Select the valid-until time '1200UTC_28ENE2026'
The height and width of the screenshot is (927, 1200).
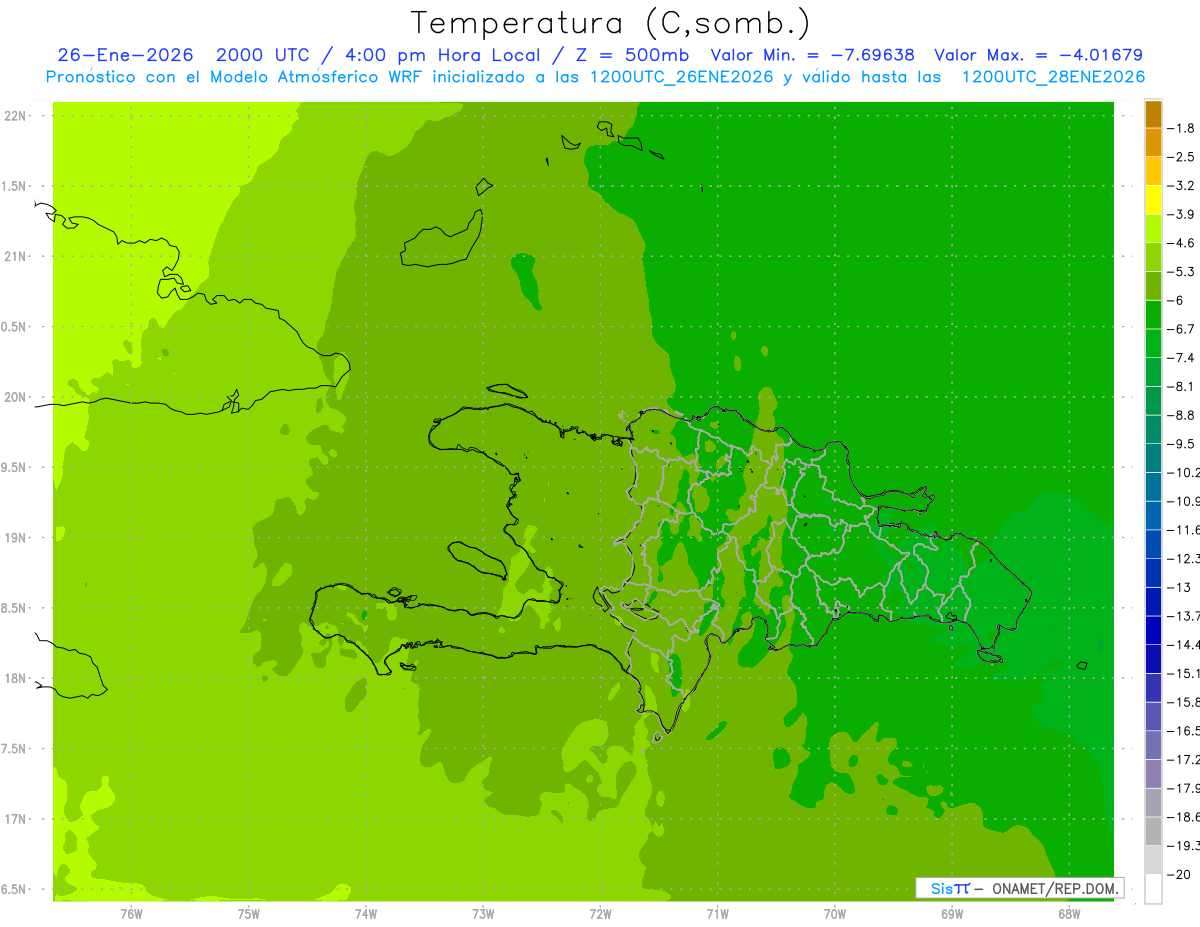point(1053,77)
